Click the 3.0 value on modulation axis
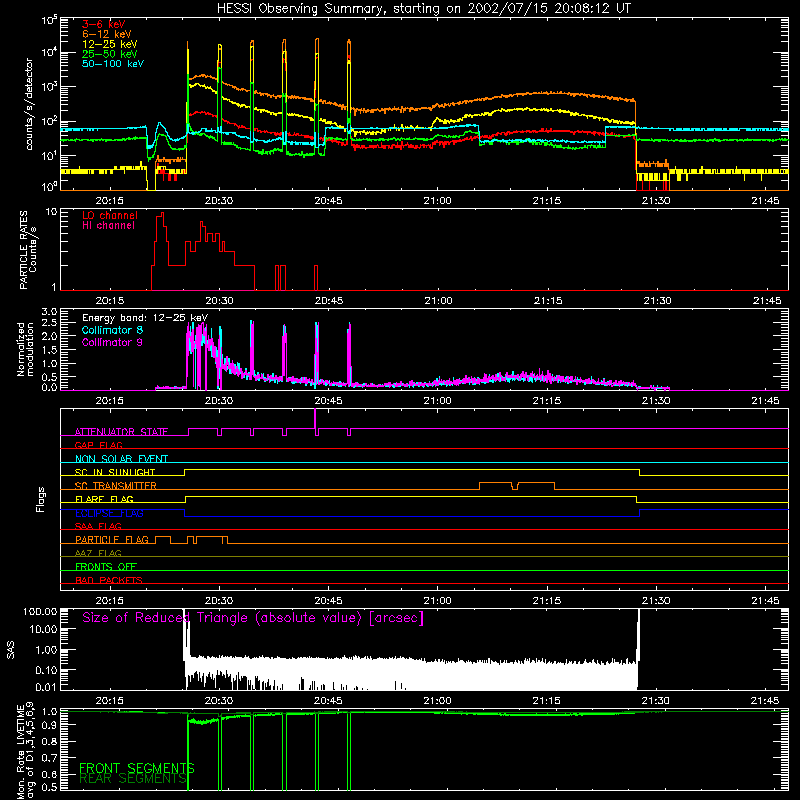Screen dimensions: 800x800 click(49, 312)
